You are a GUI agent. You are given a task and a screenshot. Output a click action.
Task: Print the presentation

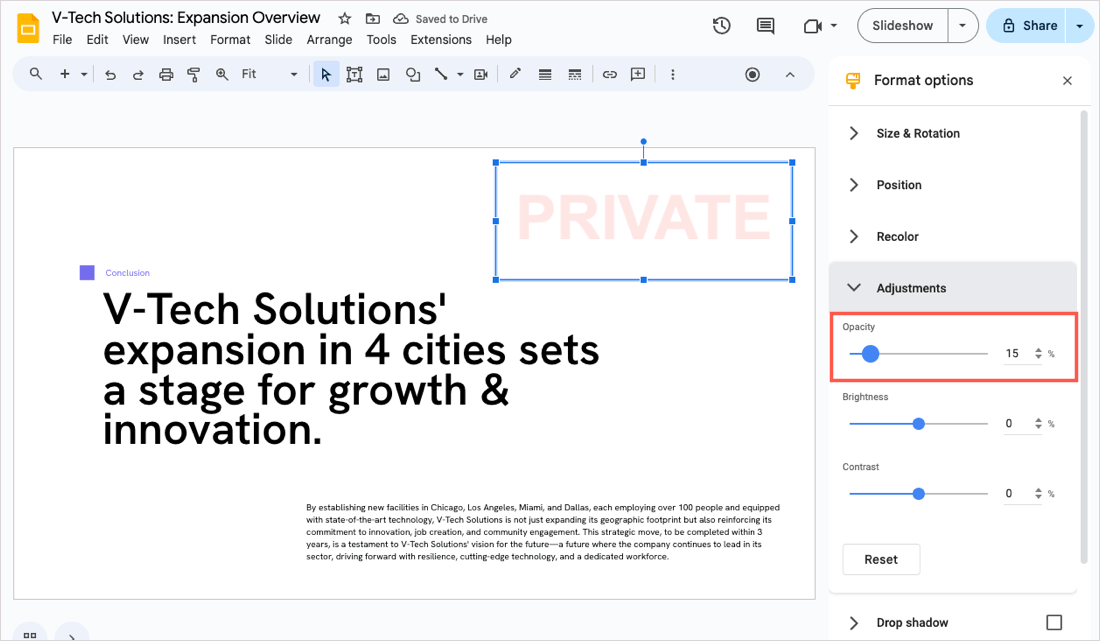pos(166,74)
